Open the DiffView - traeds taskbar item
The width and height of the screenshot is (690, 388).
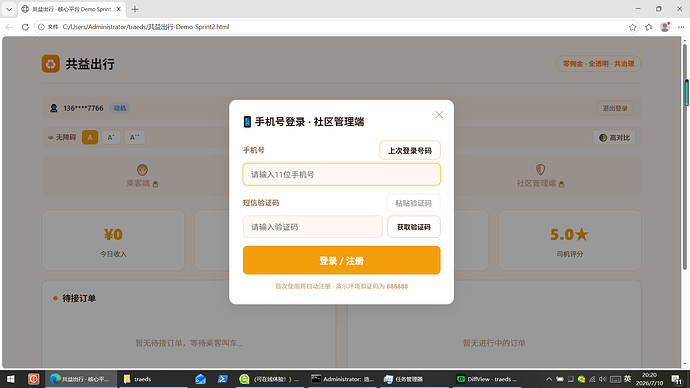(x=486, y=379)
